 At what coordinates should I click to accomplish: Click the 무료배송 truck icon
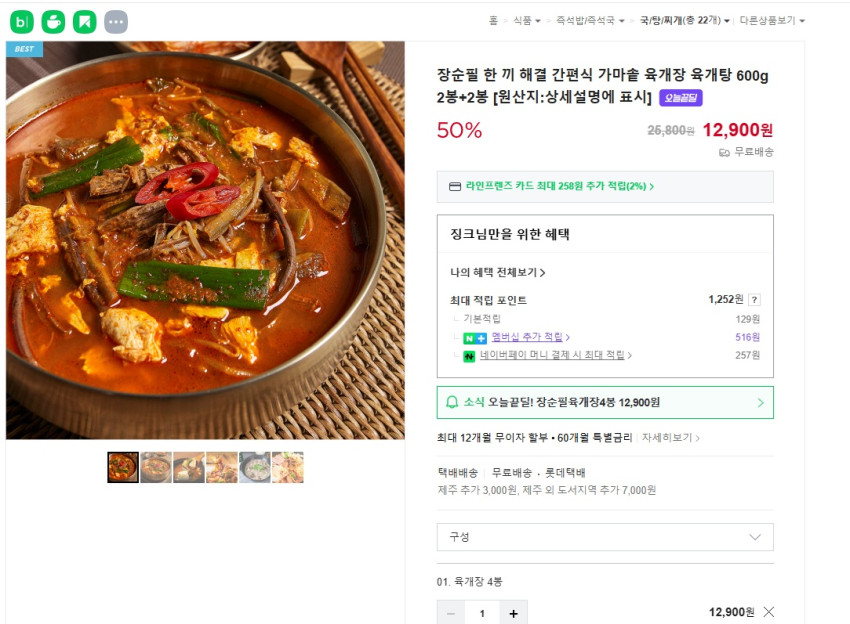tap(724, 151)
